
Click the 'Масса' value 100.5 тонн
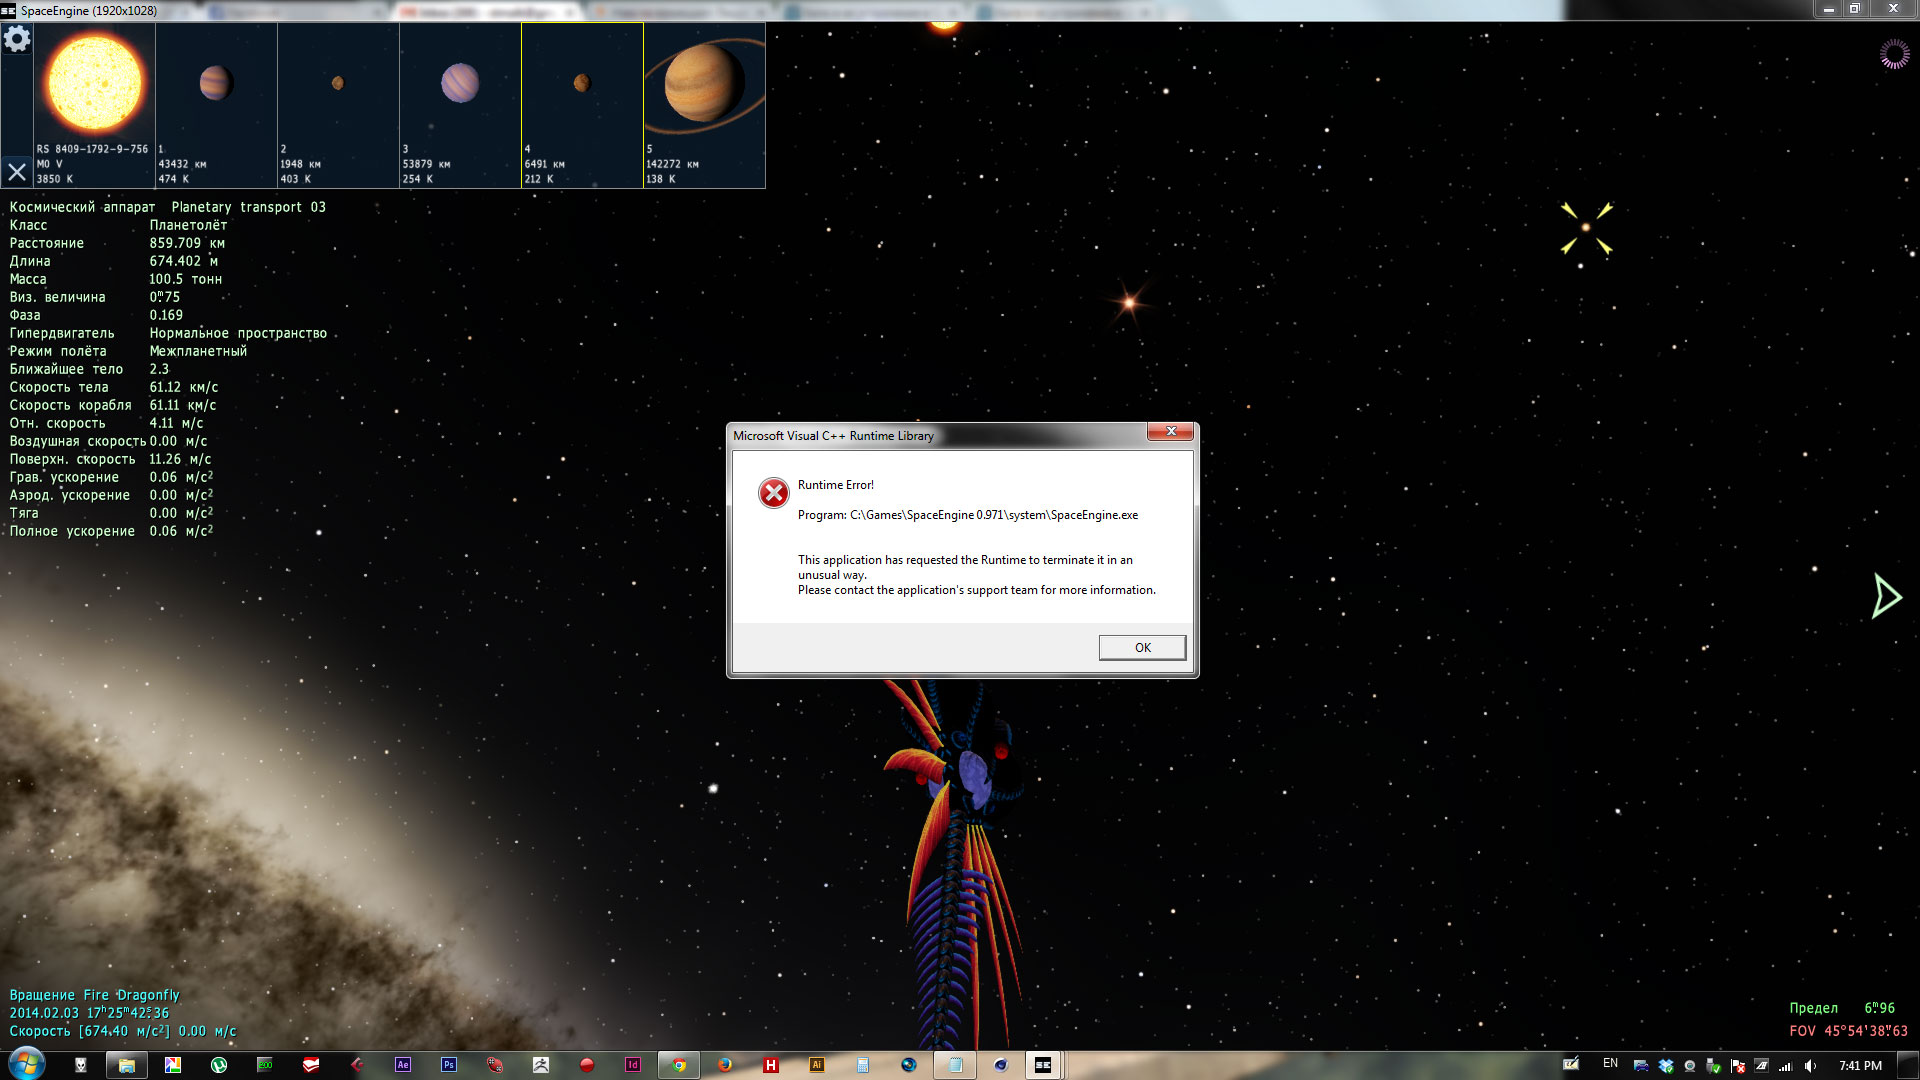coord(186,279)
